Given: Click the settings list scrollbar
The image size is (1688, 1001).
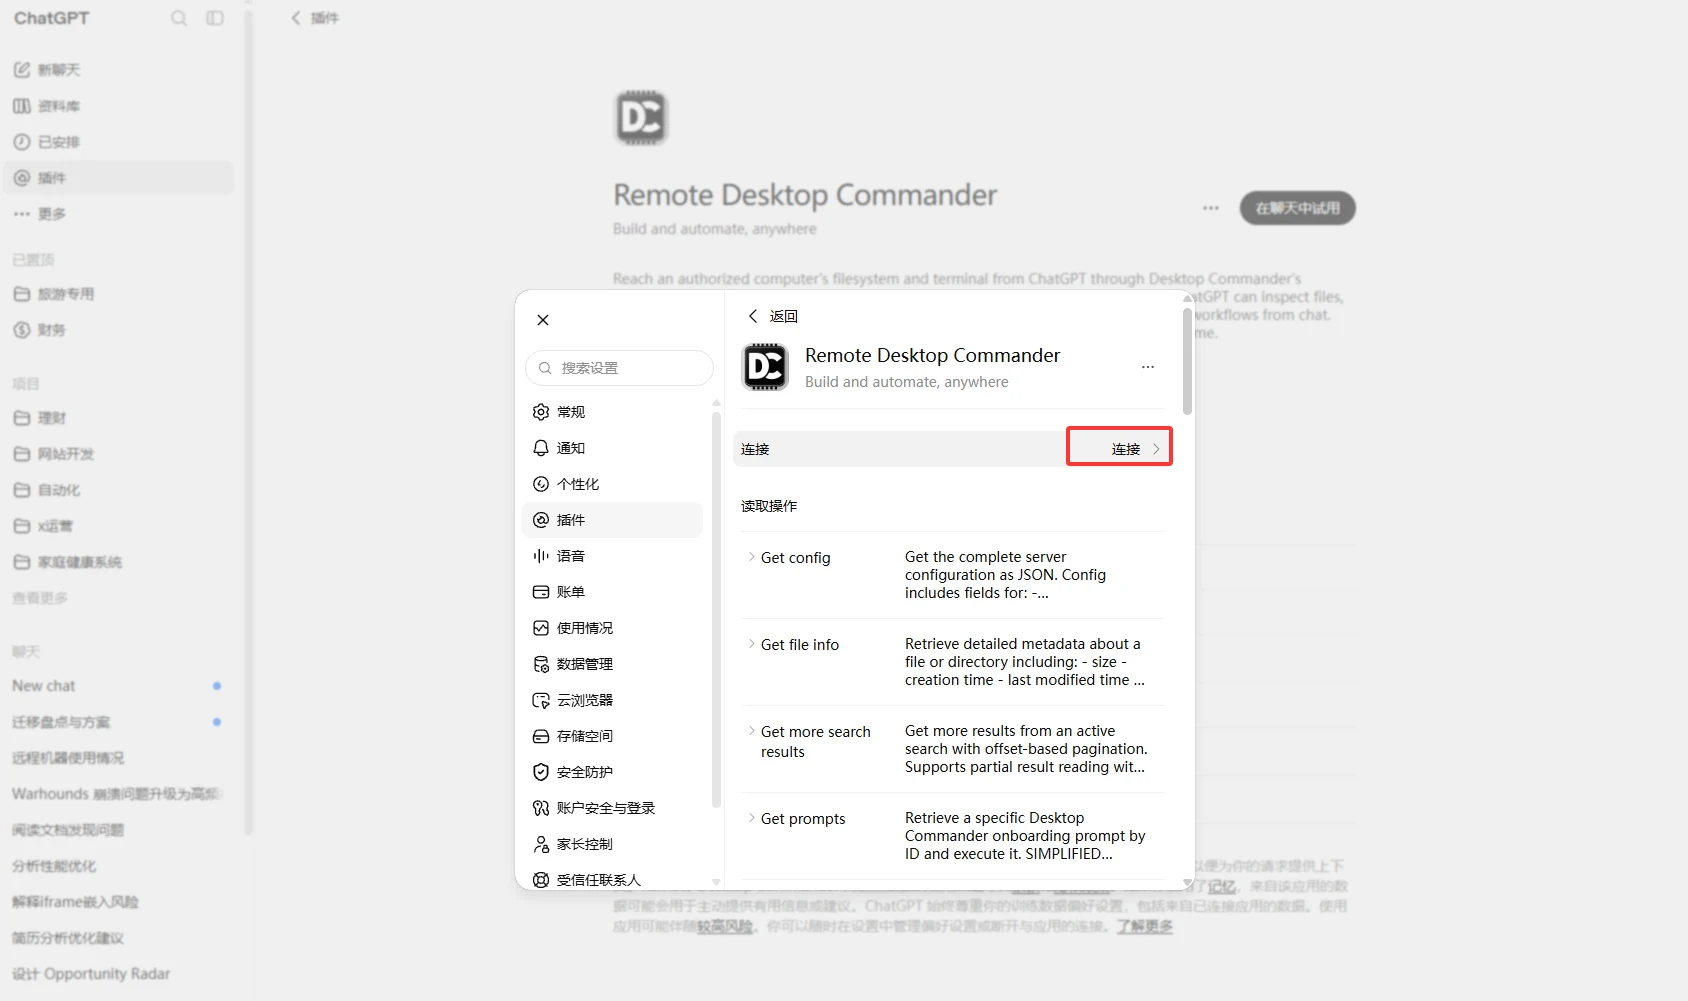Looking at the screenshot, I should 716,608.
